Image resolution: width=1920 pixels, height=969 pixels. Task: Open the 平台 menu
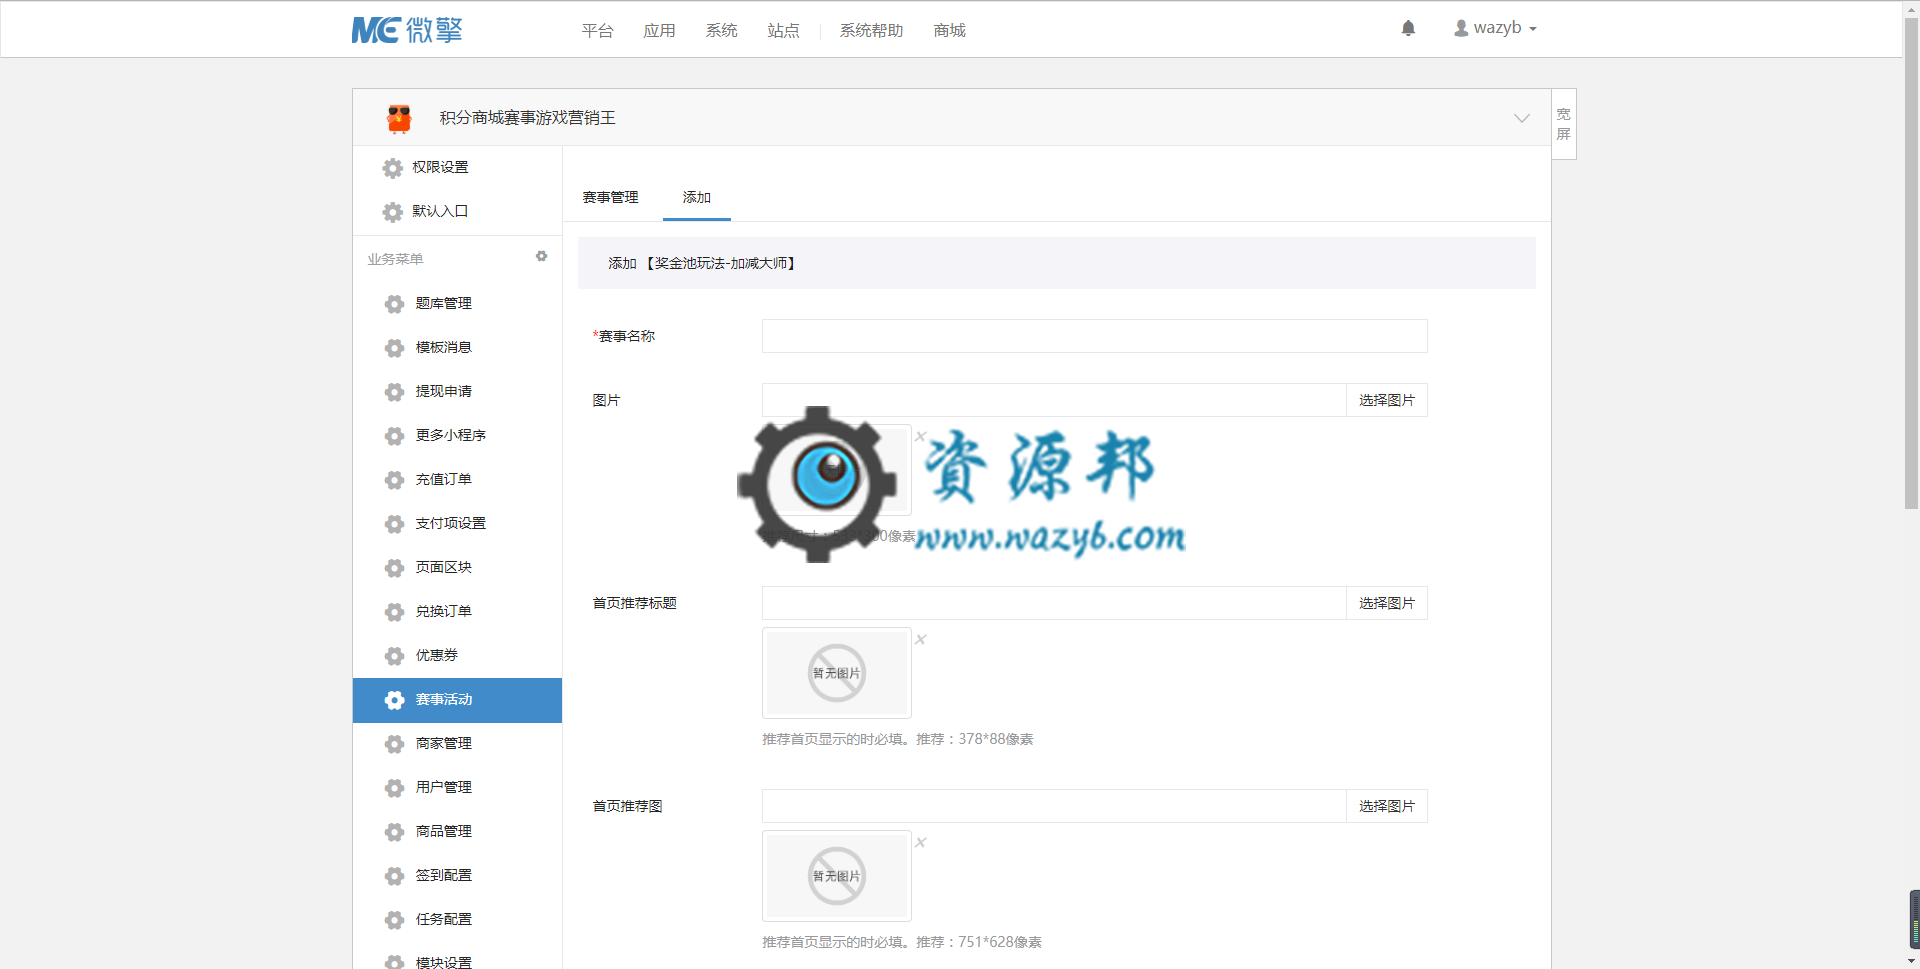click(x=598, y=31)
